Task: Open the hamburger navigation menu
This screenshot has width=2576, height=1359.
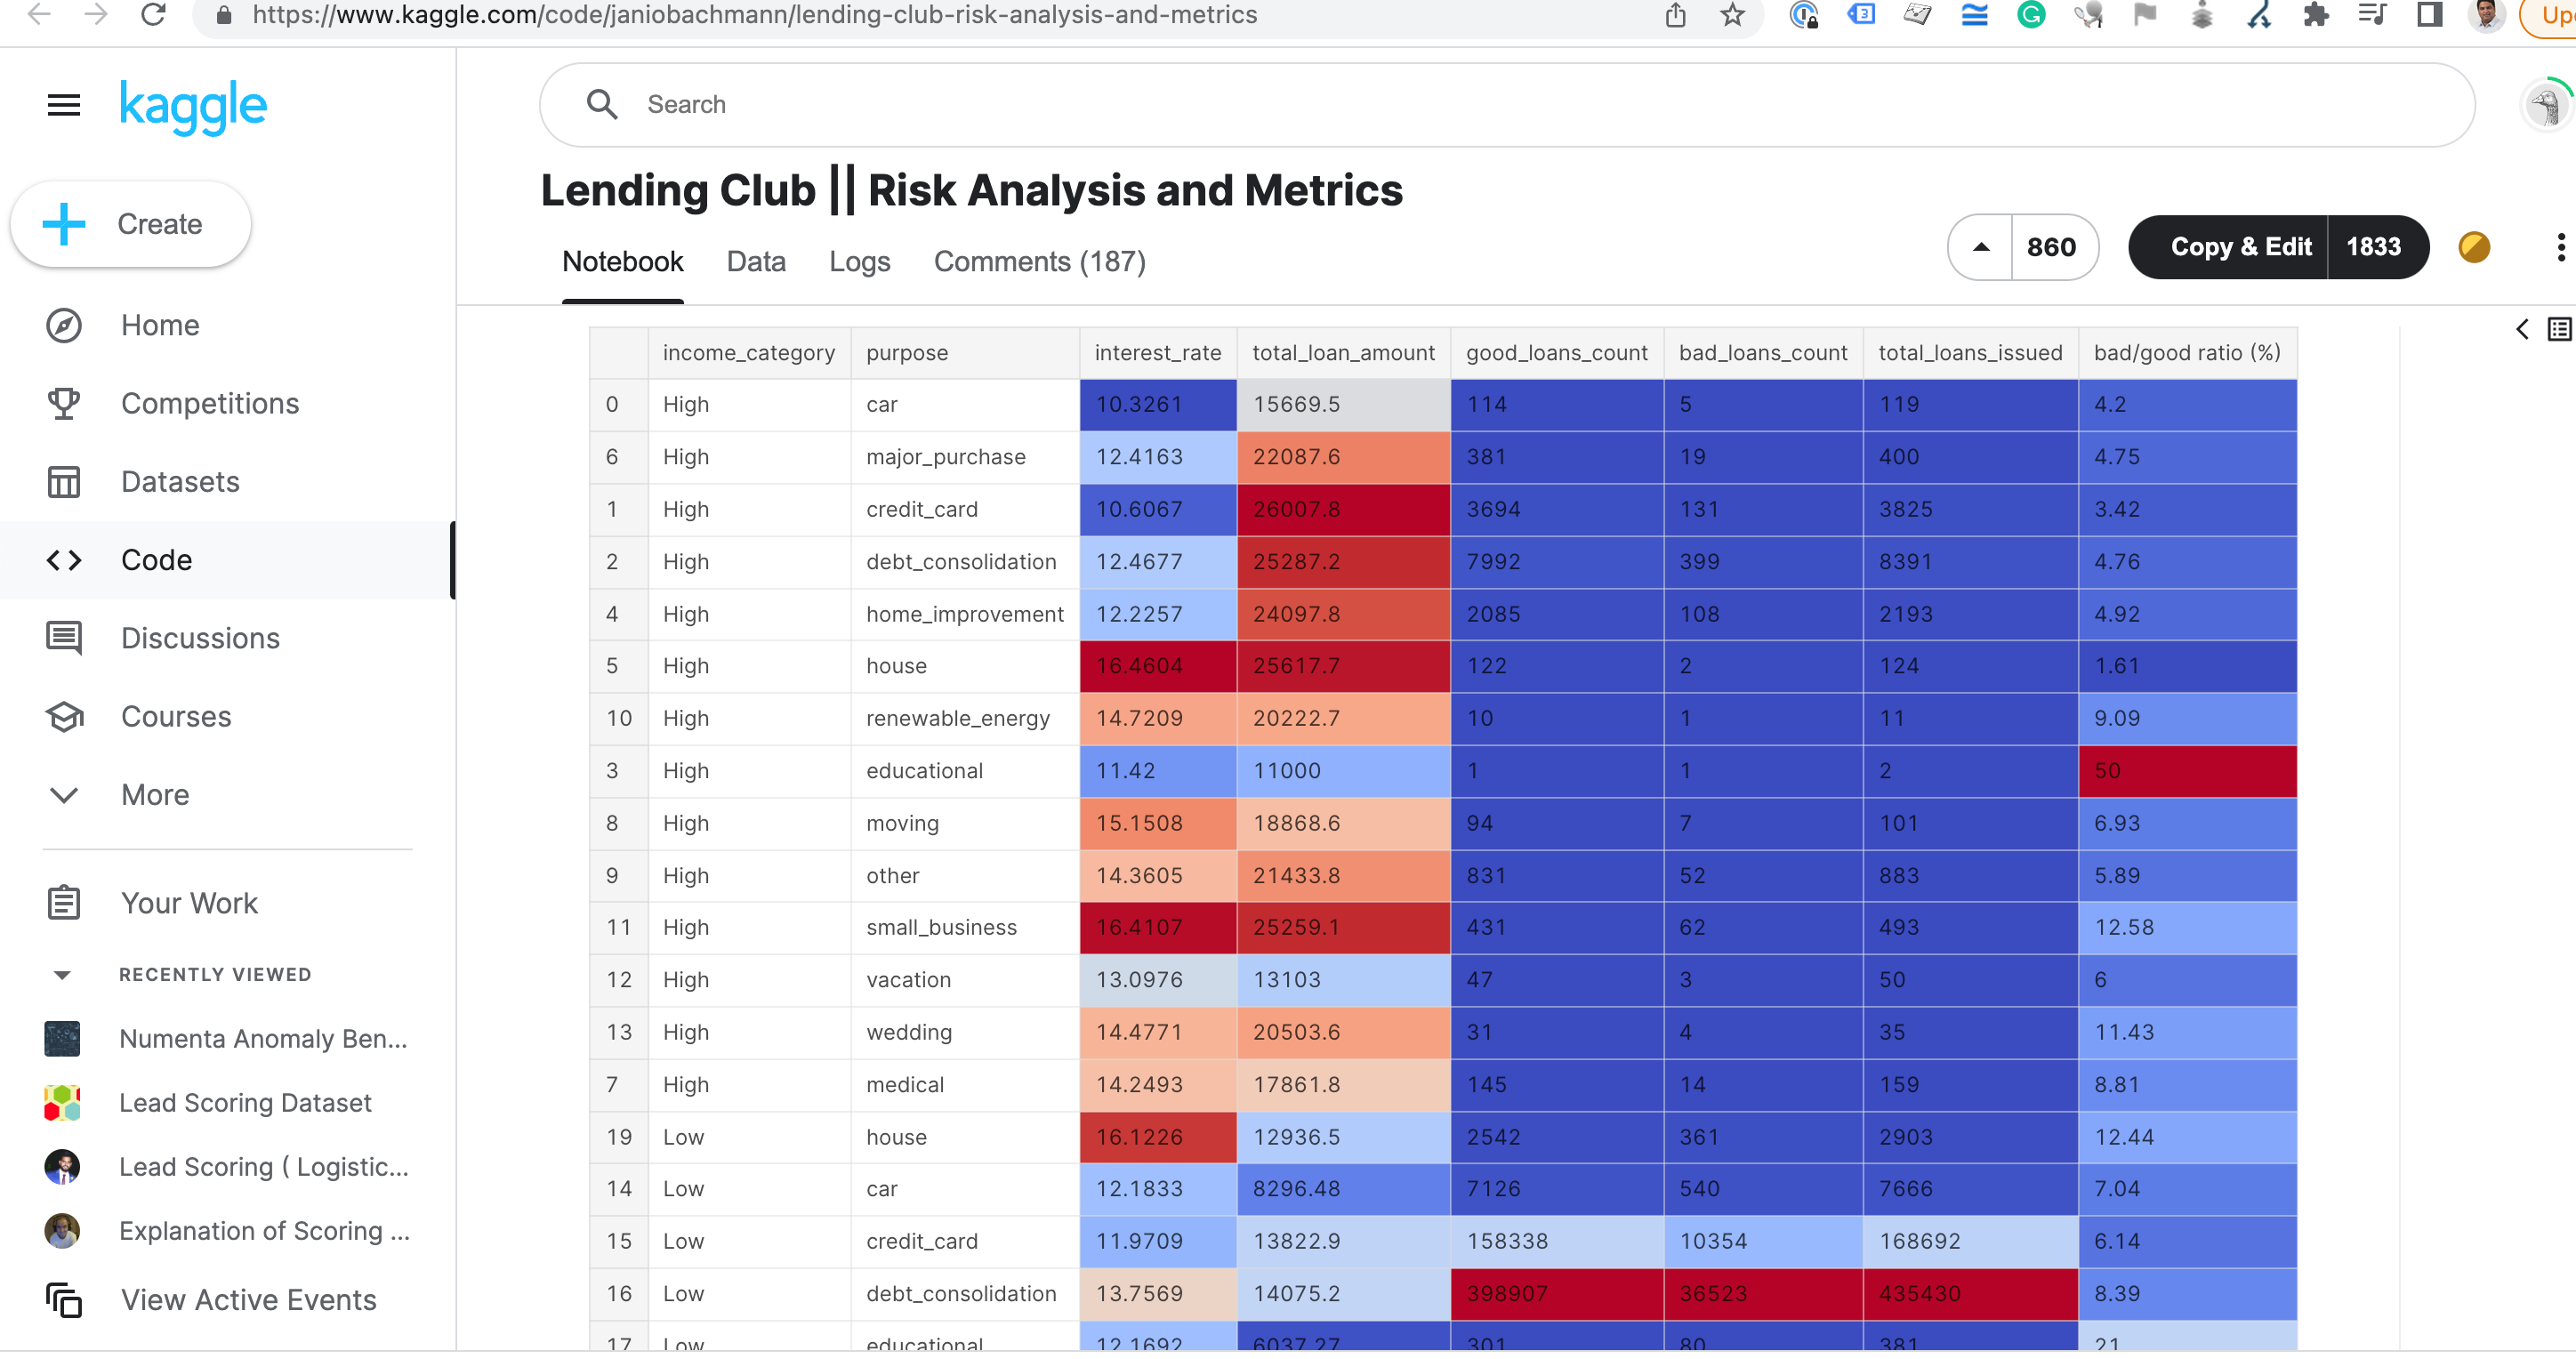Action: (x=64, y=105)
